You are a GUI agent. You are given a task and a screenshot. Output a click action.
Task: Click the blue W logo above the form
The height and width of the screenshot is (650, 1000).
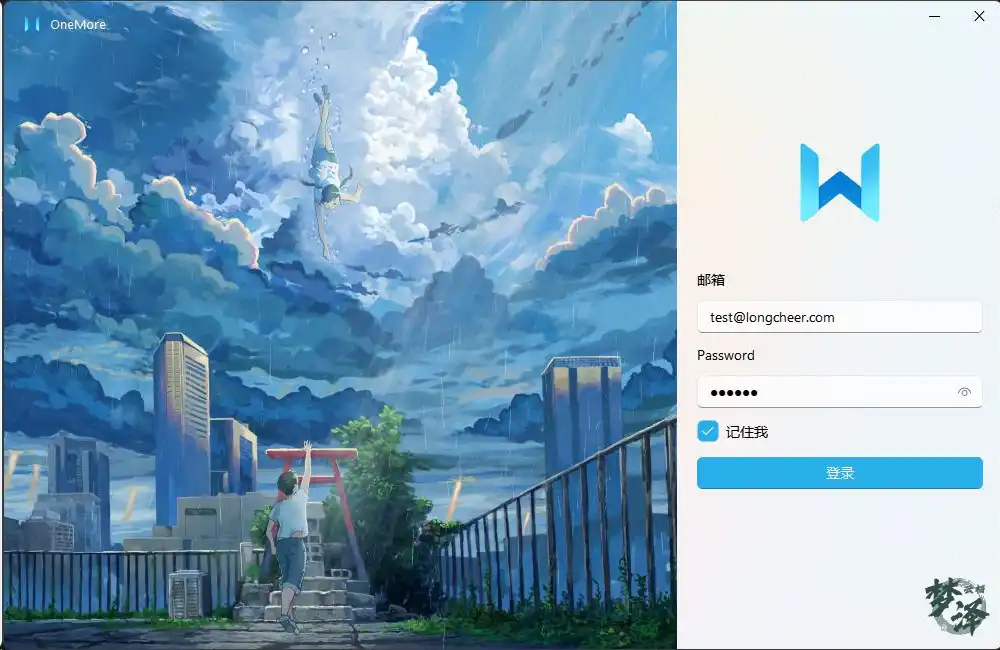[839, 183]
